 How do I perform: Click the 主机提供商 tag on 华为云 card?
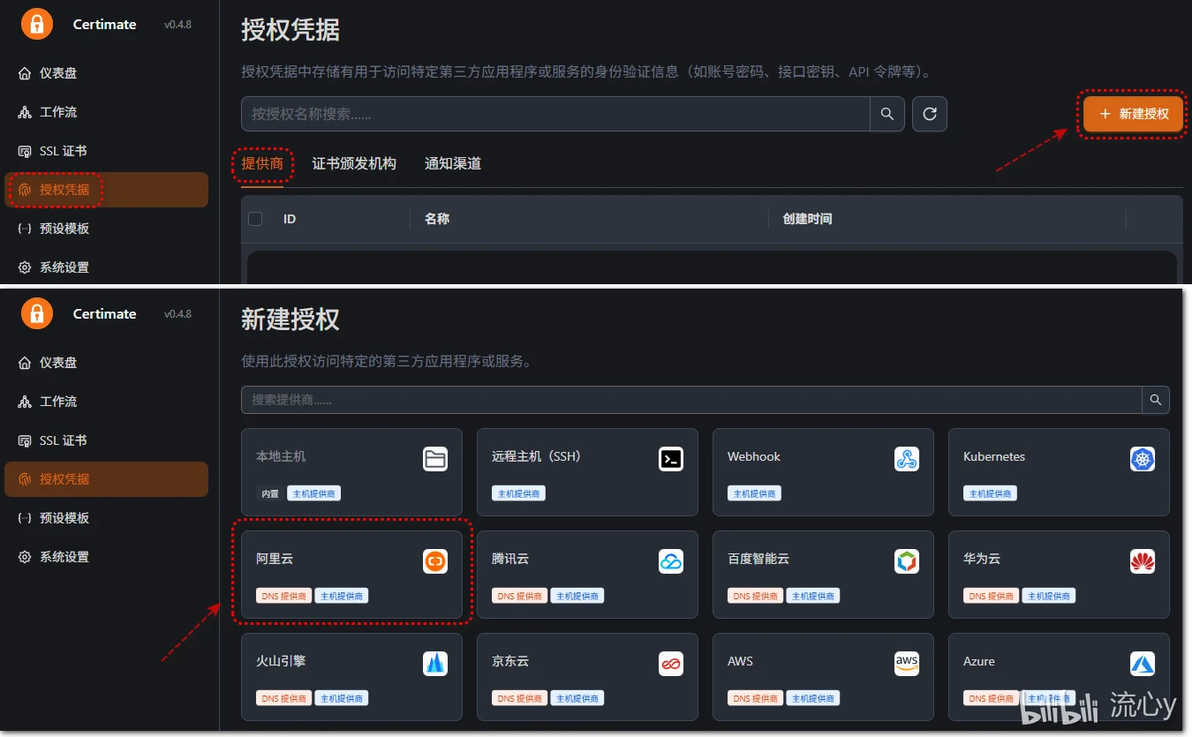click(x=1048, y=596)
